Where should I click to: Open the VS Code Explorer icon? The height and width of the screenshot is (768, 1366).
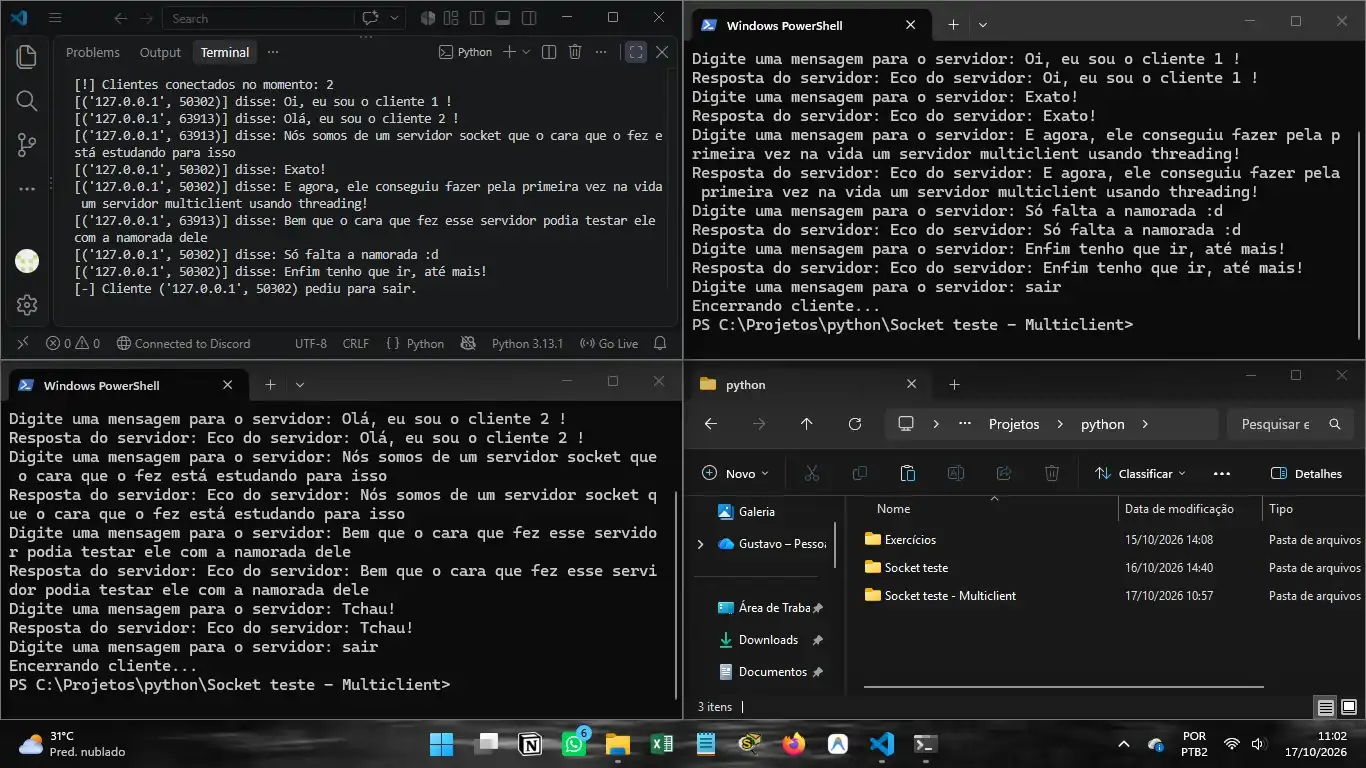pos(27,57)
